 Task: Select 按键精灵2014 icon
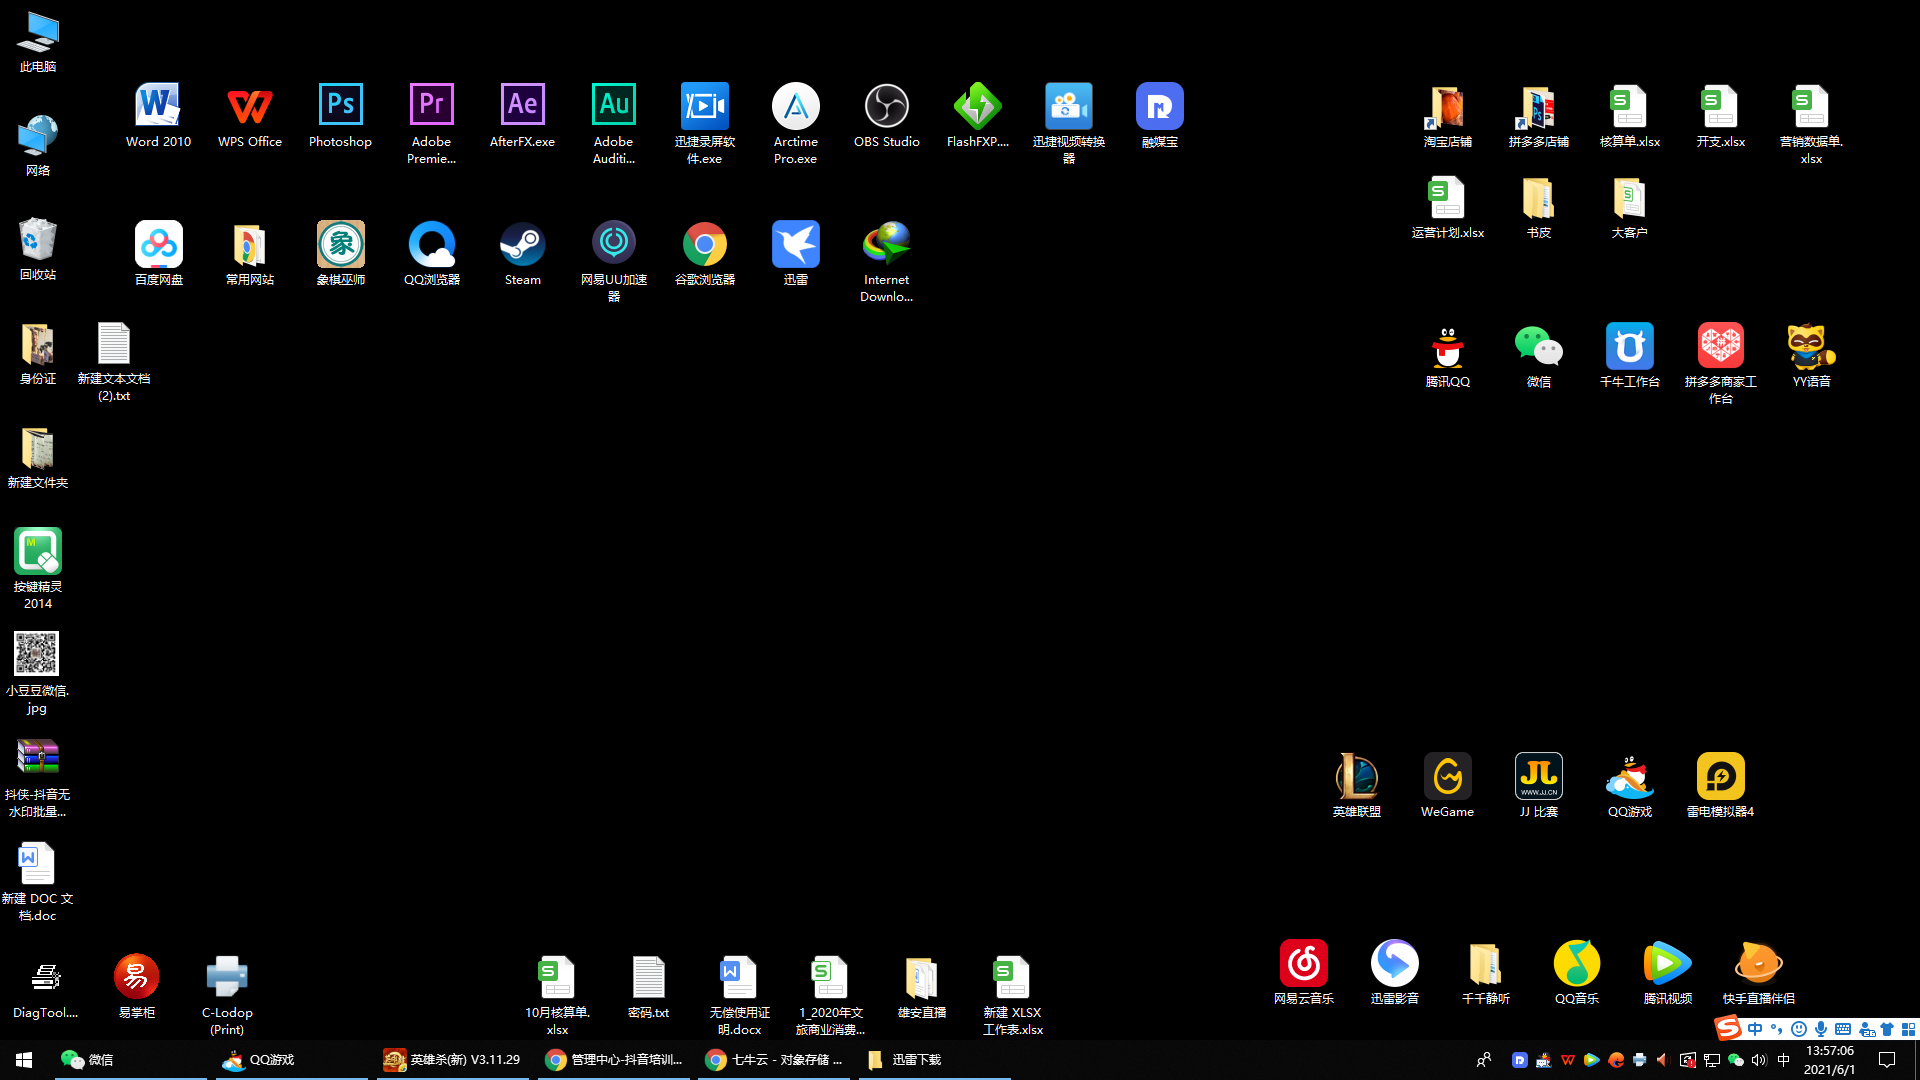pos(37,568)
